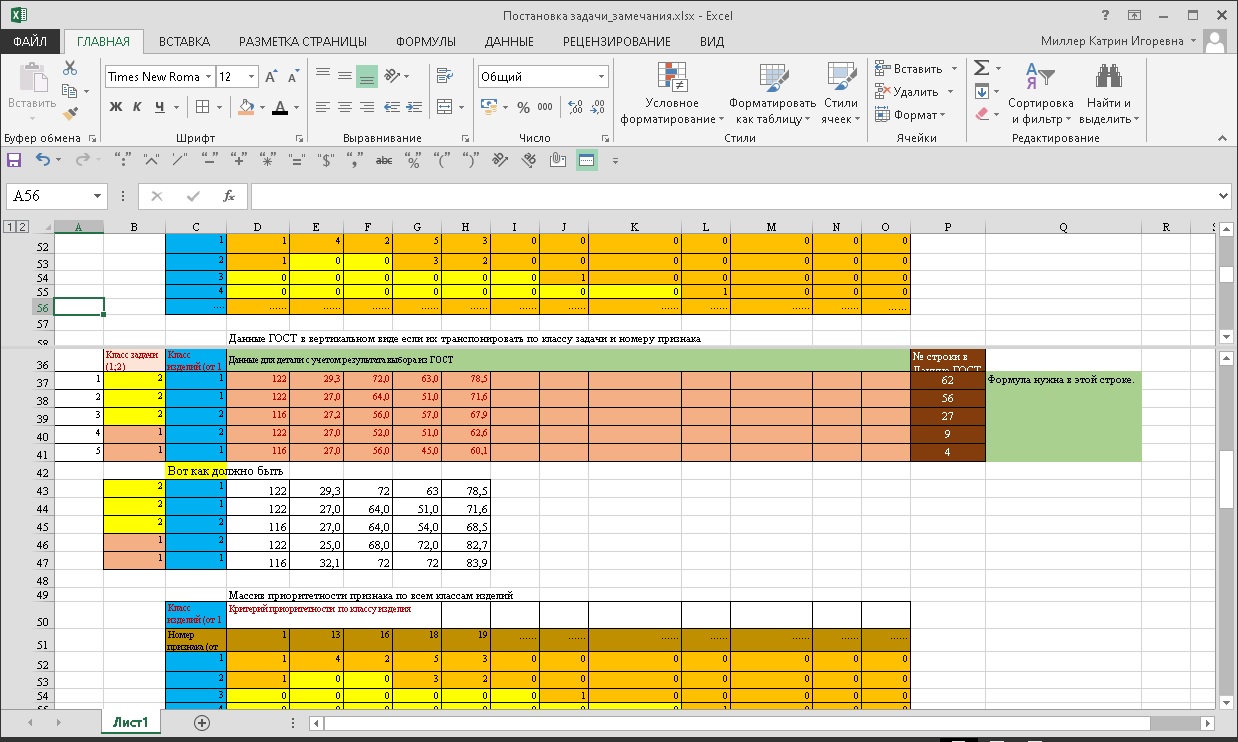
Task: Open Найти и выделить menu
Action: click(x=1109, y=94)
